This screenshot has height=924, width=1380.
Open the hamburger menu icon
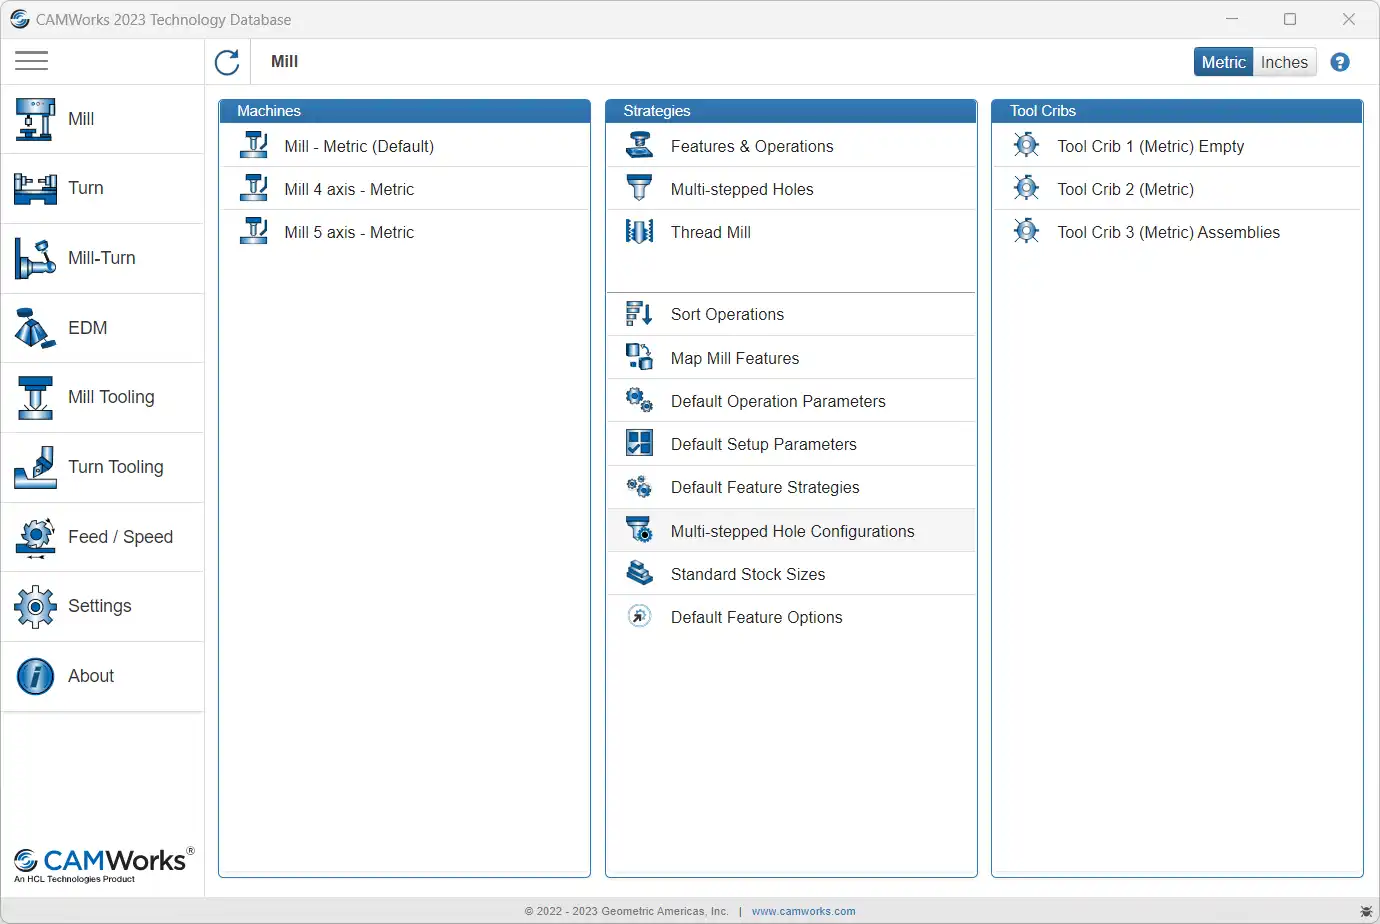point(32,61)
